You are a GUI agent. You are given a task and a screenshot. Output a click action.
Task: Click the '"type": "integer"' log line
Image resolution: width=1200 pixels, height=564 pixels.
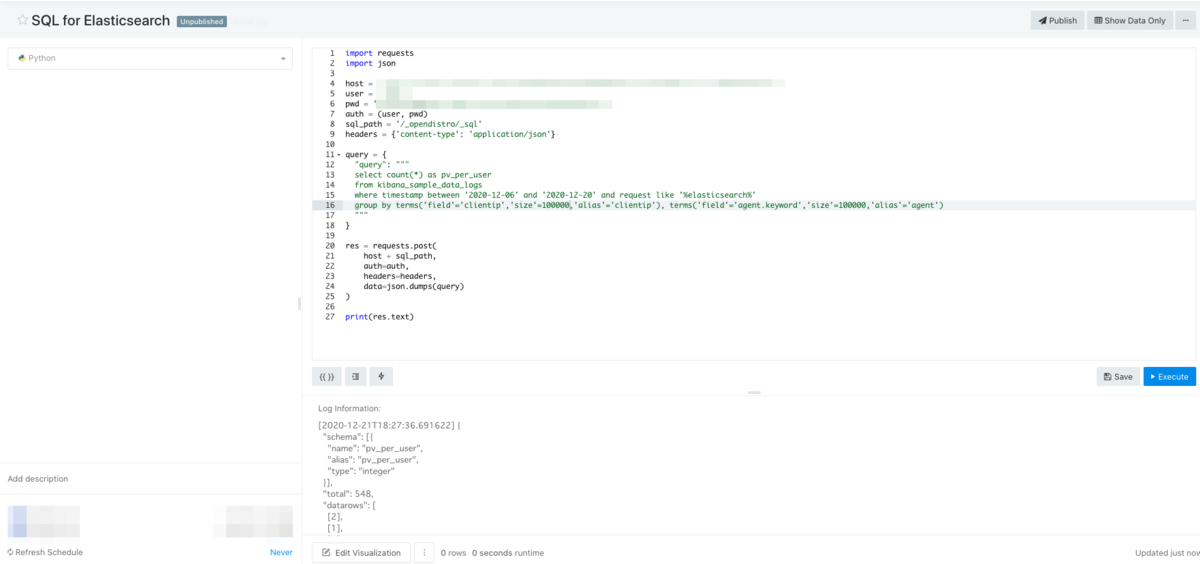tap(361, 471)
